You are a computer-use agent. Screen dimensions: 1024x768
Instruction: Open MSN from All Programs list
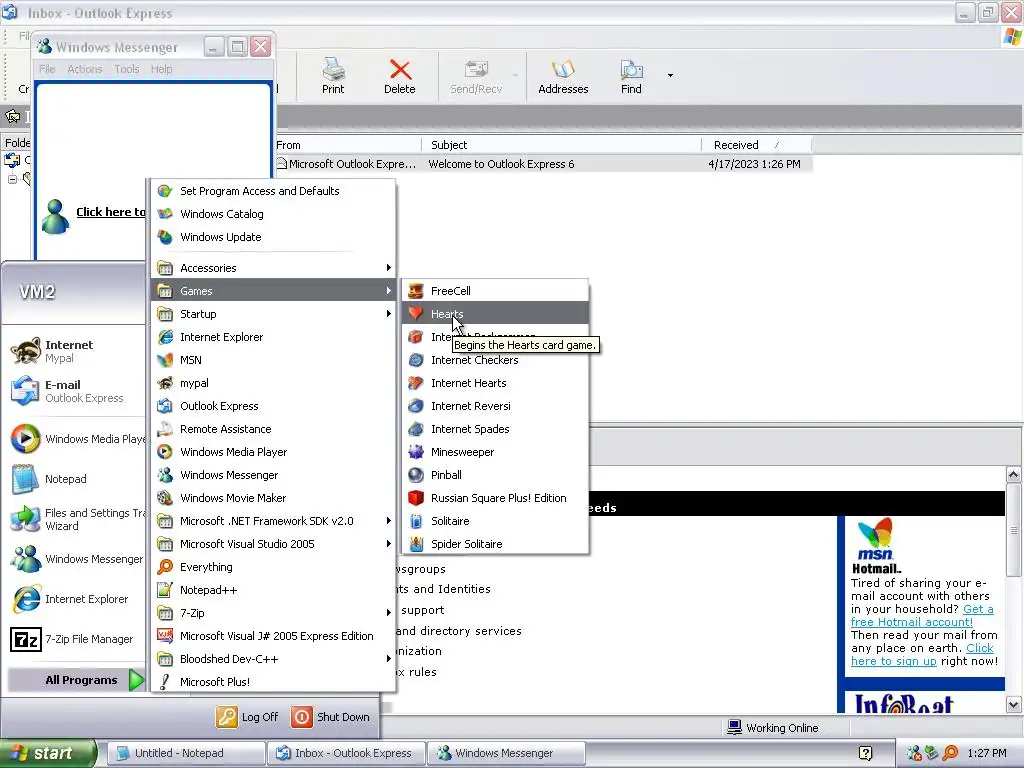pyautogui.click(x=273, y=360)
